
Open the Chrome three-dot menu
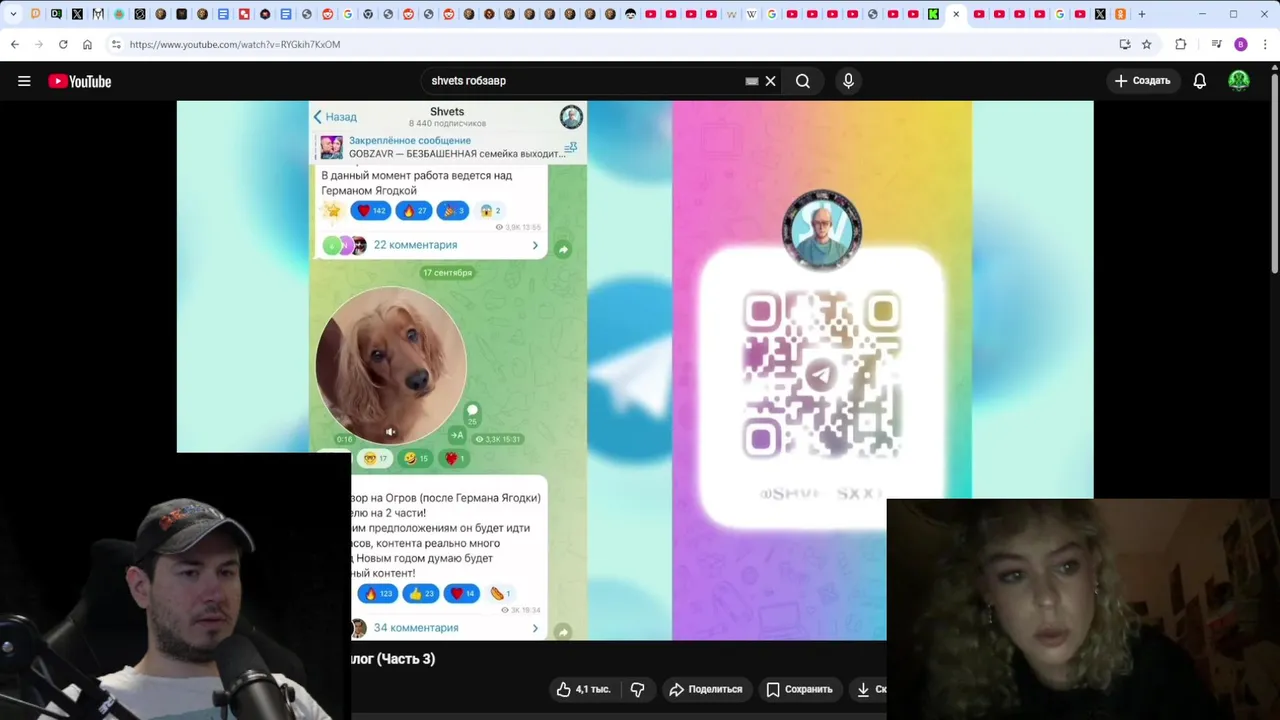[1266, 44]
